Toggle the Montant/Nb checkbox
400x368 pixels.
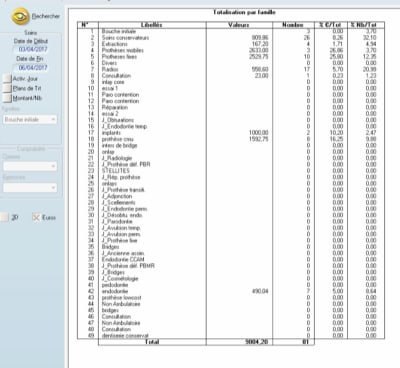(7, 98)
